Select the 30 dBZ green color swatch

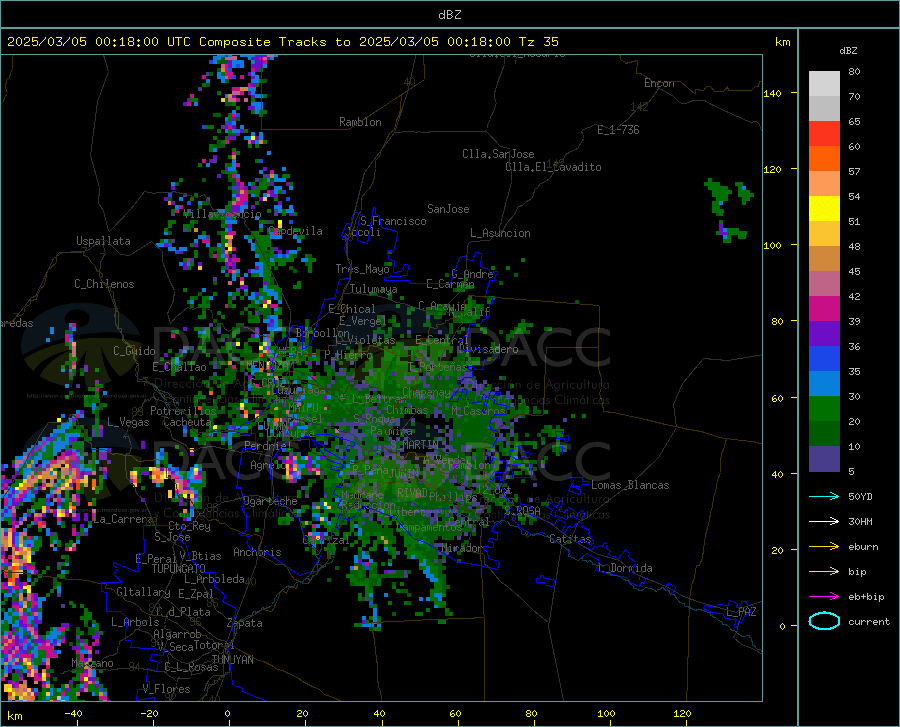[x=824, y=409]
